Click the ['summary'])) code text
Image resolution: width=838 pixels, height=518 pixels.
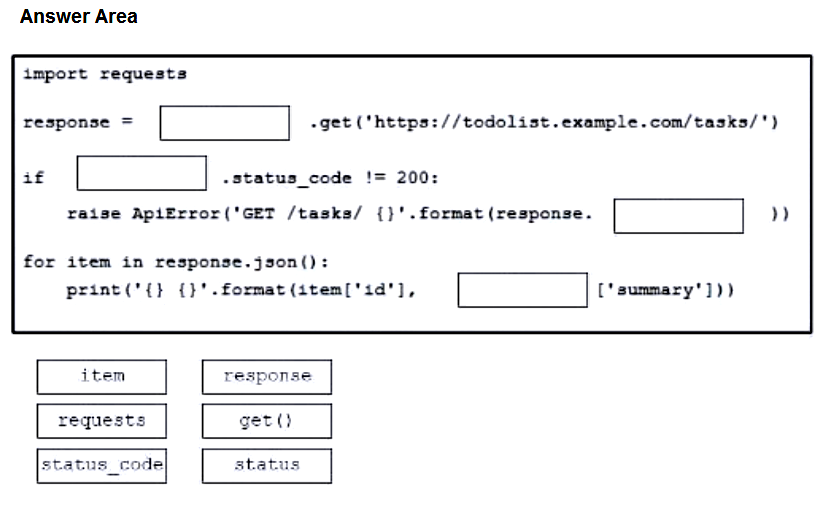click(x=665, y=290)
